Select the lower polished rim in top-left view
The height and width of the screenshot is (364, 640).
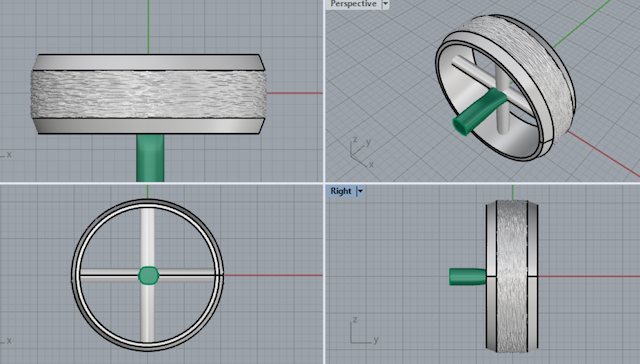(149, 127)
